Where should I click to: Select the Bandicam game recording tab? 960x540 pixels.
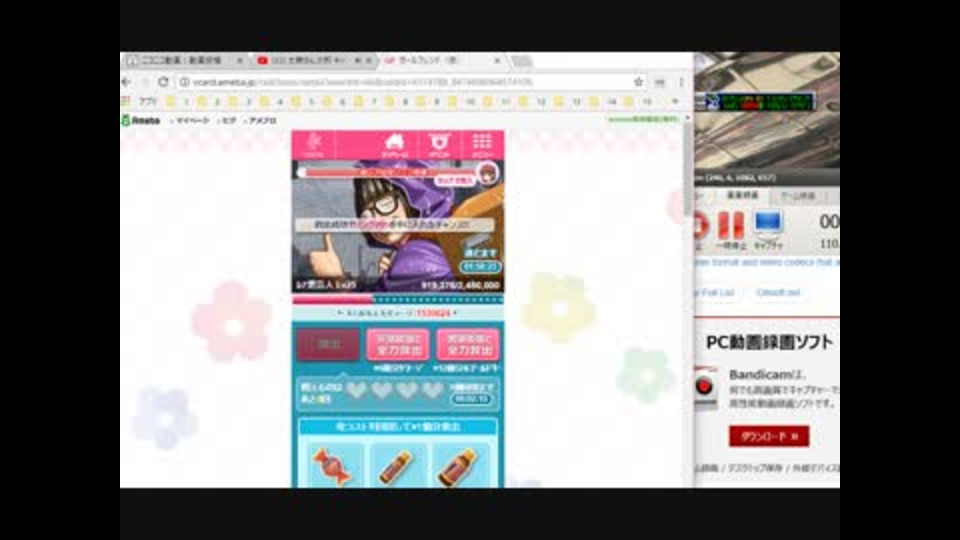798,196
